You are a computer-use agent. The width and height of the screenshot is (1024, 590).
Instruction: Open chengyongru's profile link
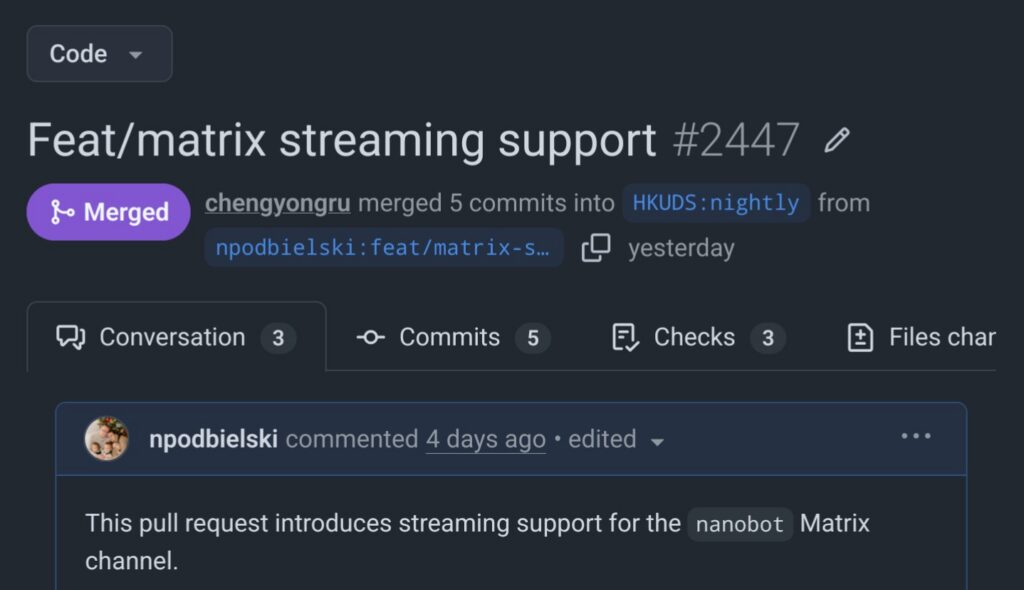[278, 203]
